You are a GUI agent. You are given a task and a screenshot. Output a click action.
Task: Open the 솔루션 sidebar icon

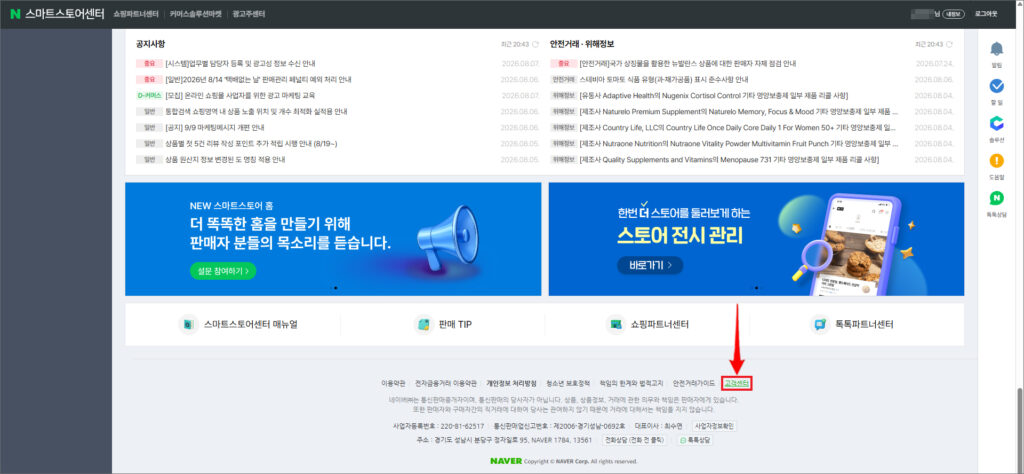click(x=997, y=123)
